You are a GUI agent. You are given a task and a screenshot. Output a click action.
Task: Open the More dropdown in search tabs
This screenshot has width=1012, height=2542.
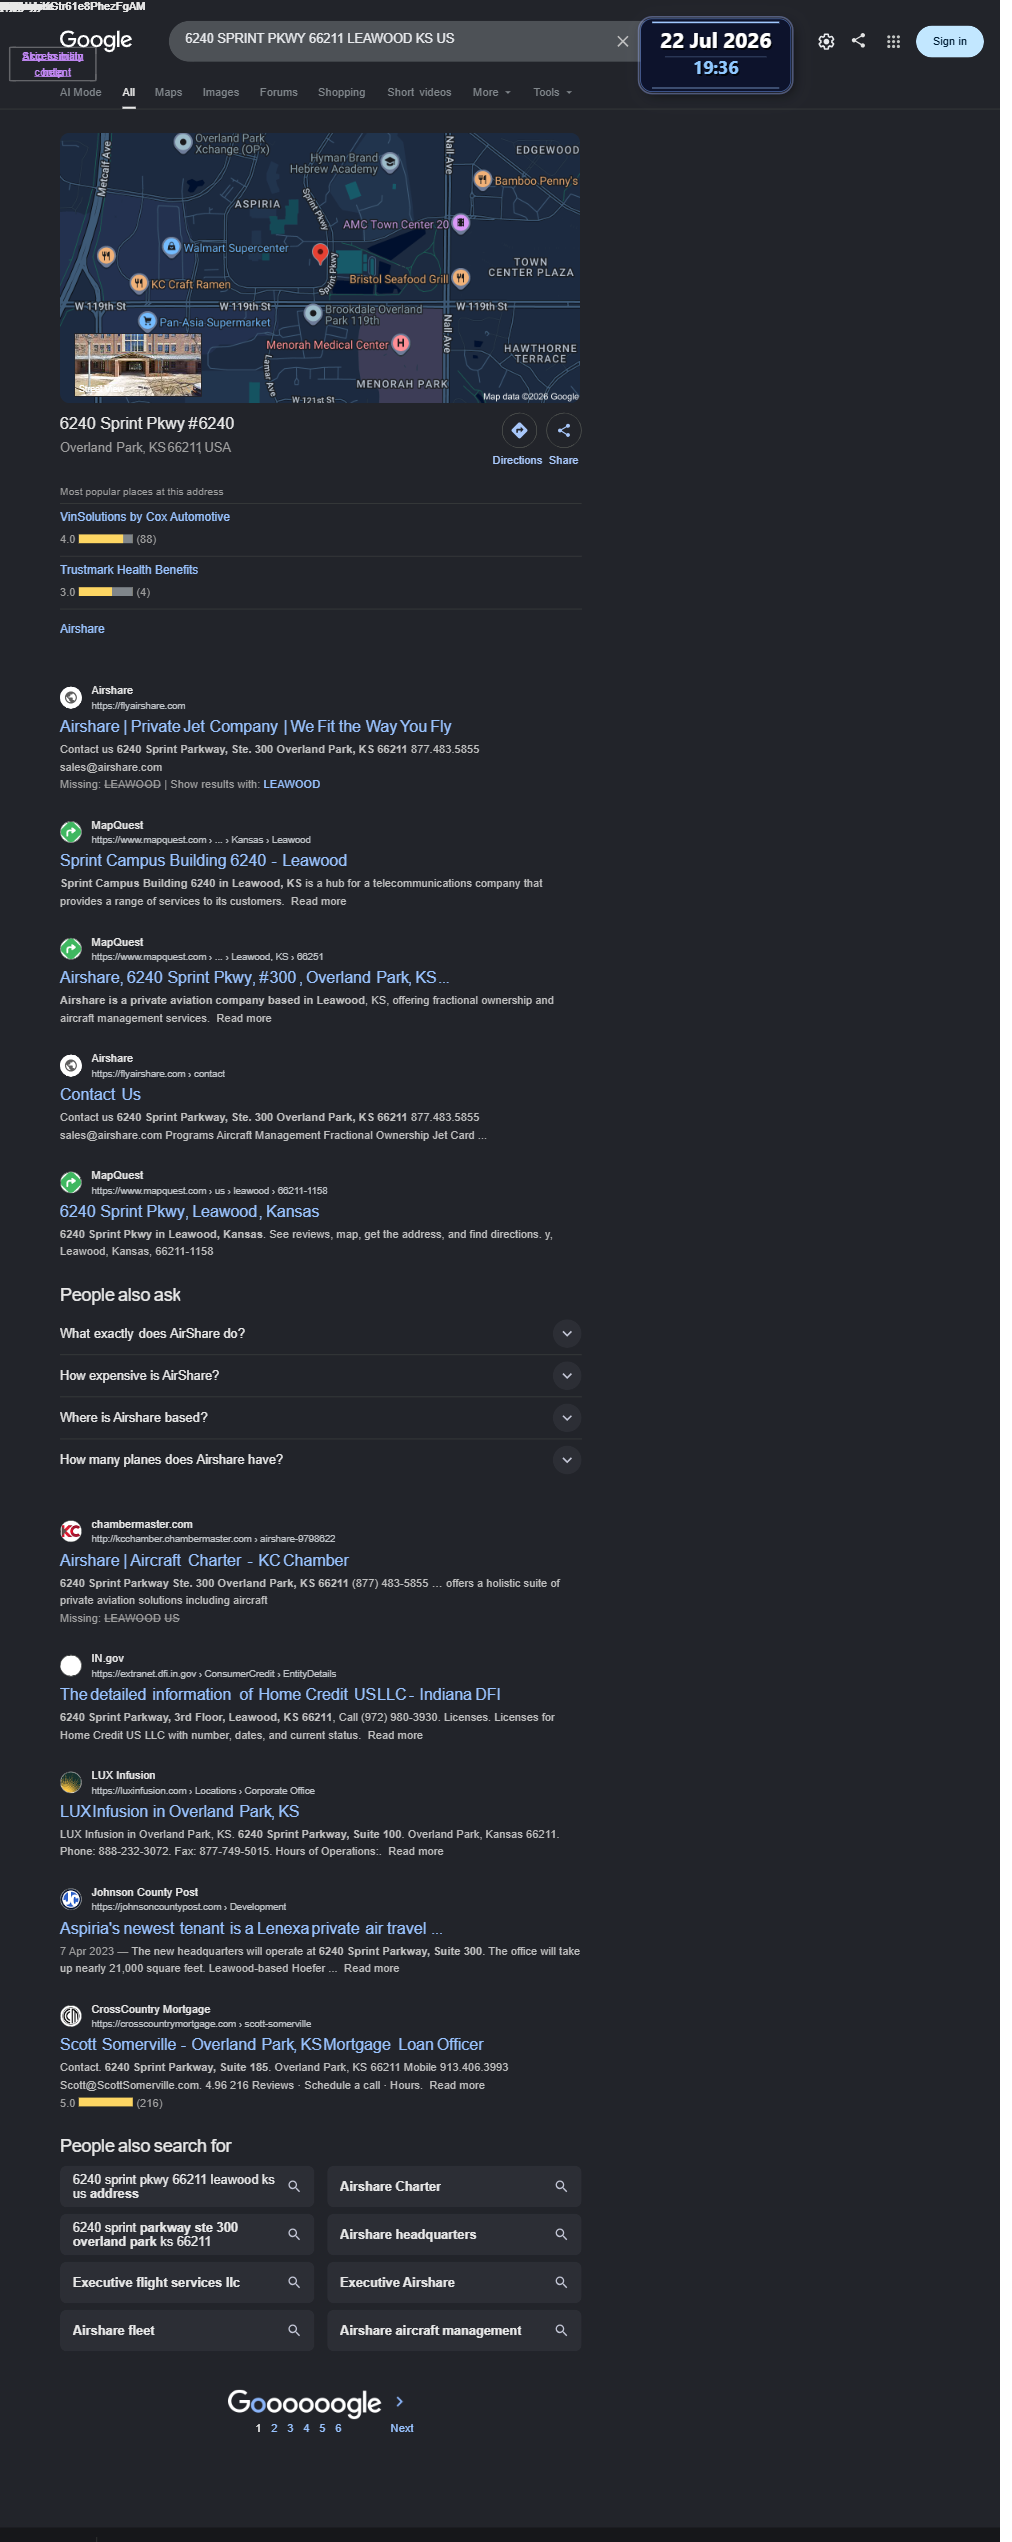coord(491,92)
